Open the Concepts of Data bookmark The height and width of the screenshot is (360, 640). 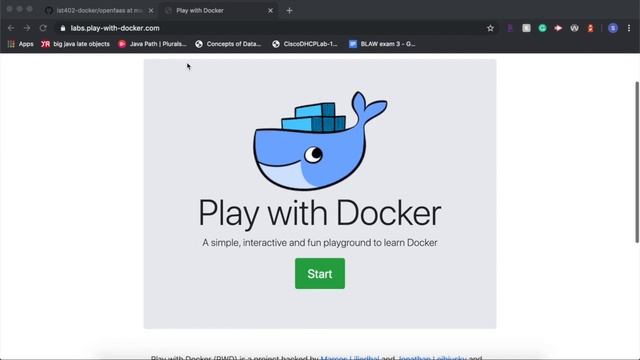coord(228,44)
